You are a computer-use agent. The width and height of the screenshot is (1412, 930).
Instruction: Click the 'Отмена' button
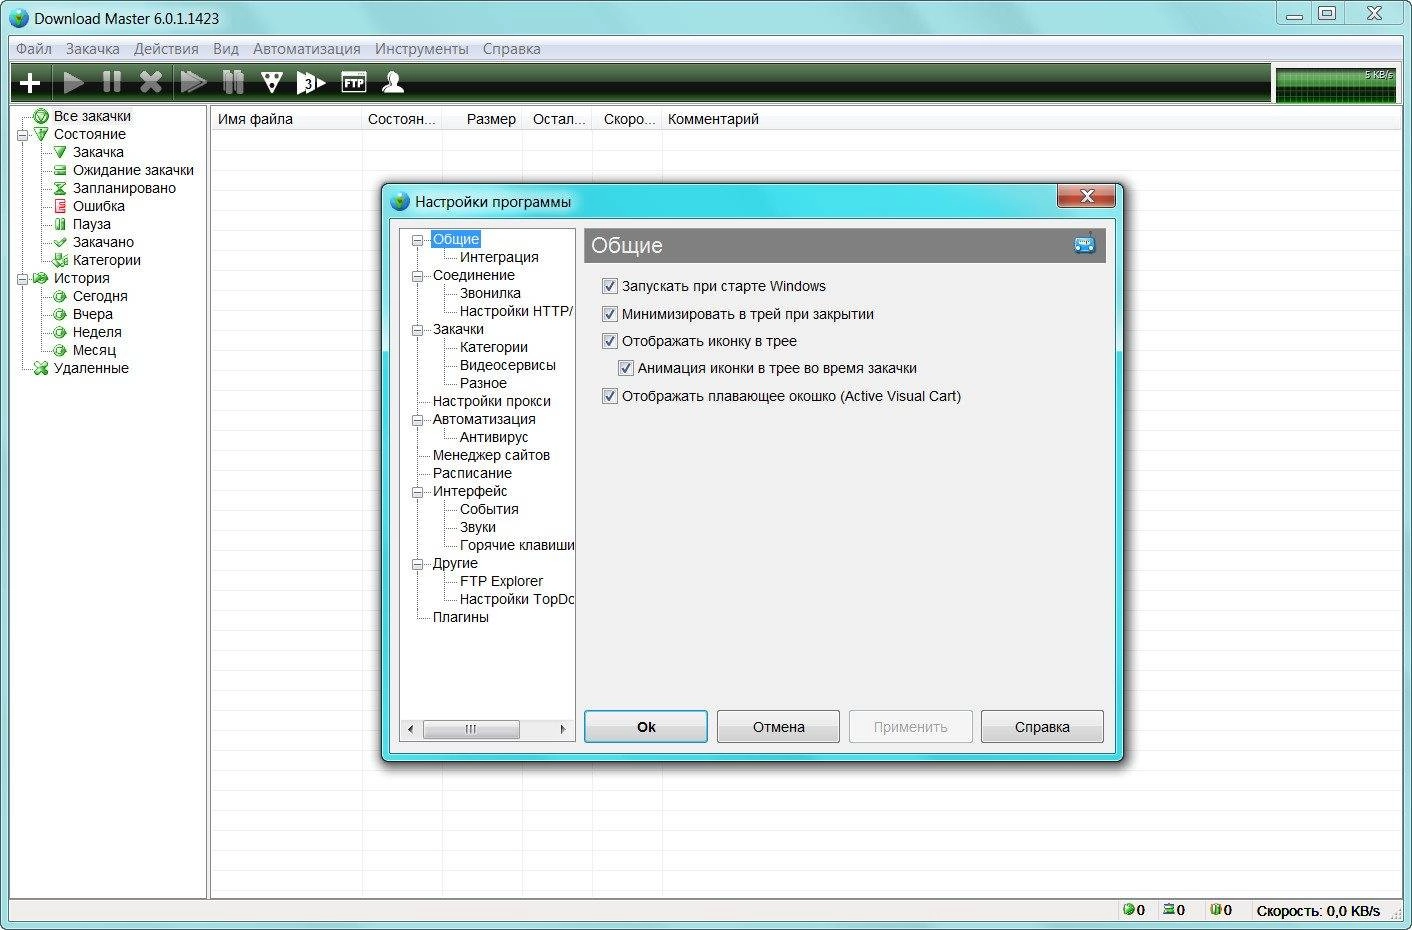tap(778, 727)
